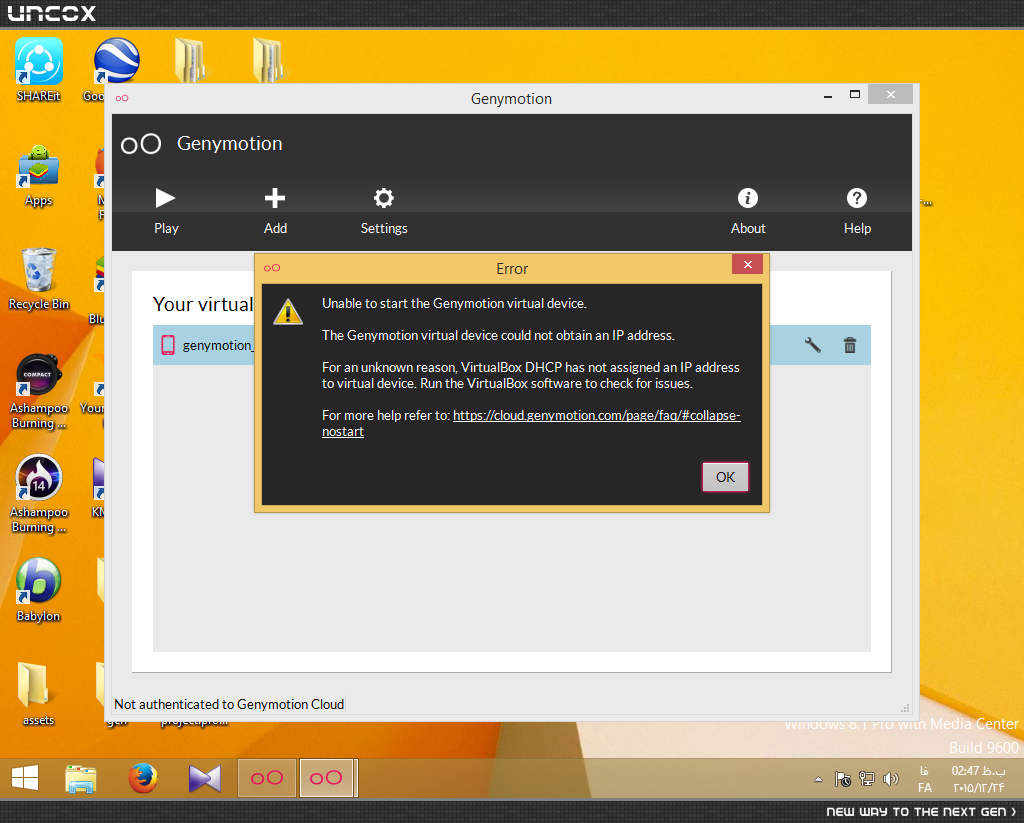Click the trash icon to delete the device
Image resolution: width=1024 pixels, height=823 pixels.
coord(850,345)
